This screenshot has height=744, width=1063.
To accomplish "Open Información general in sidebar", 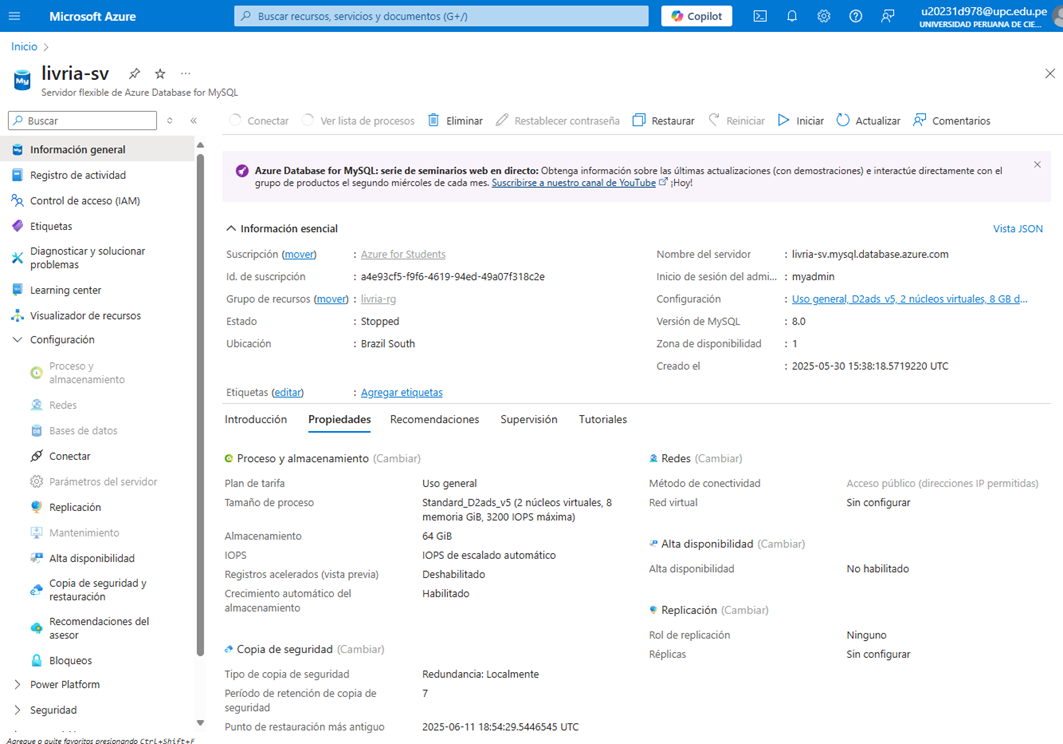I will click(97, 149).
